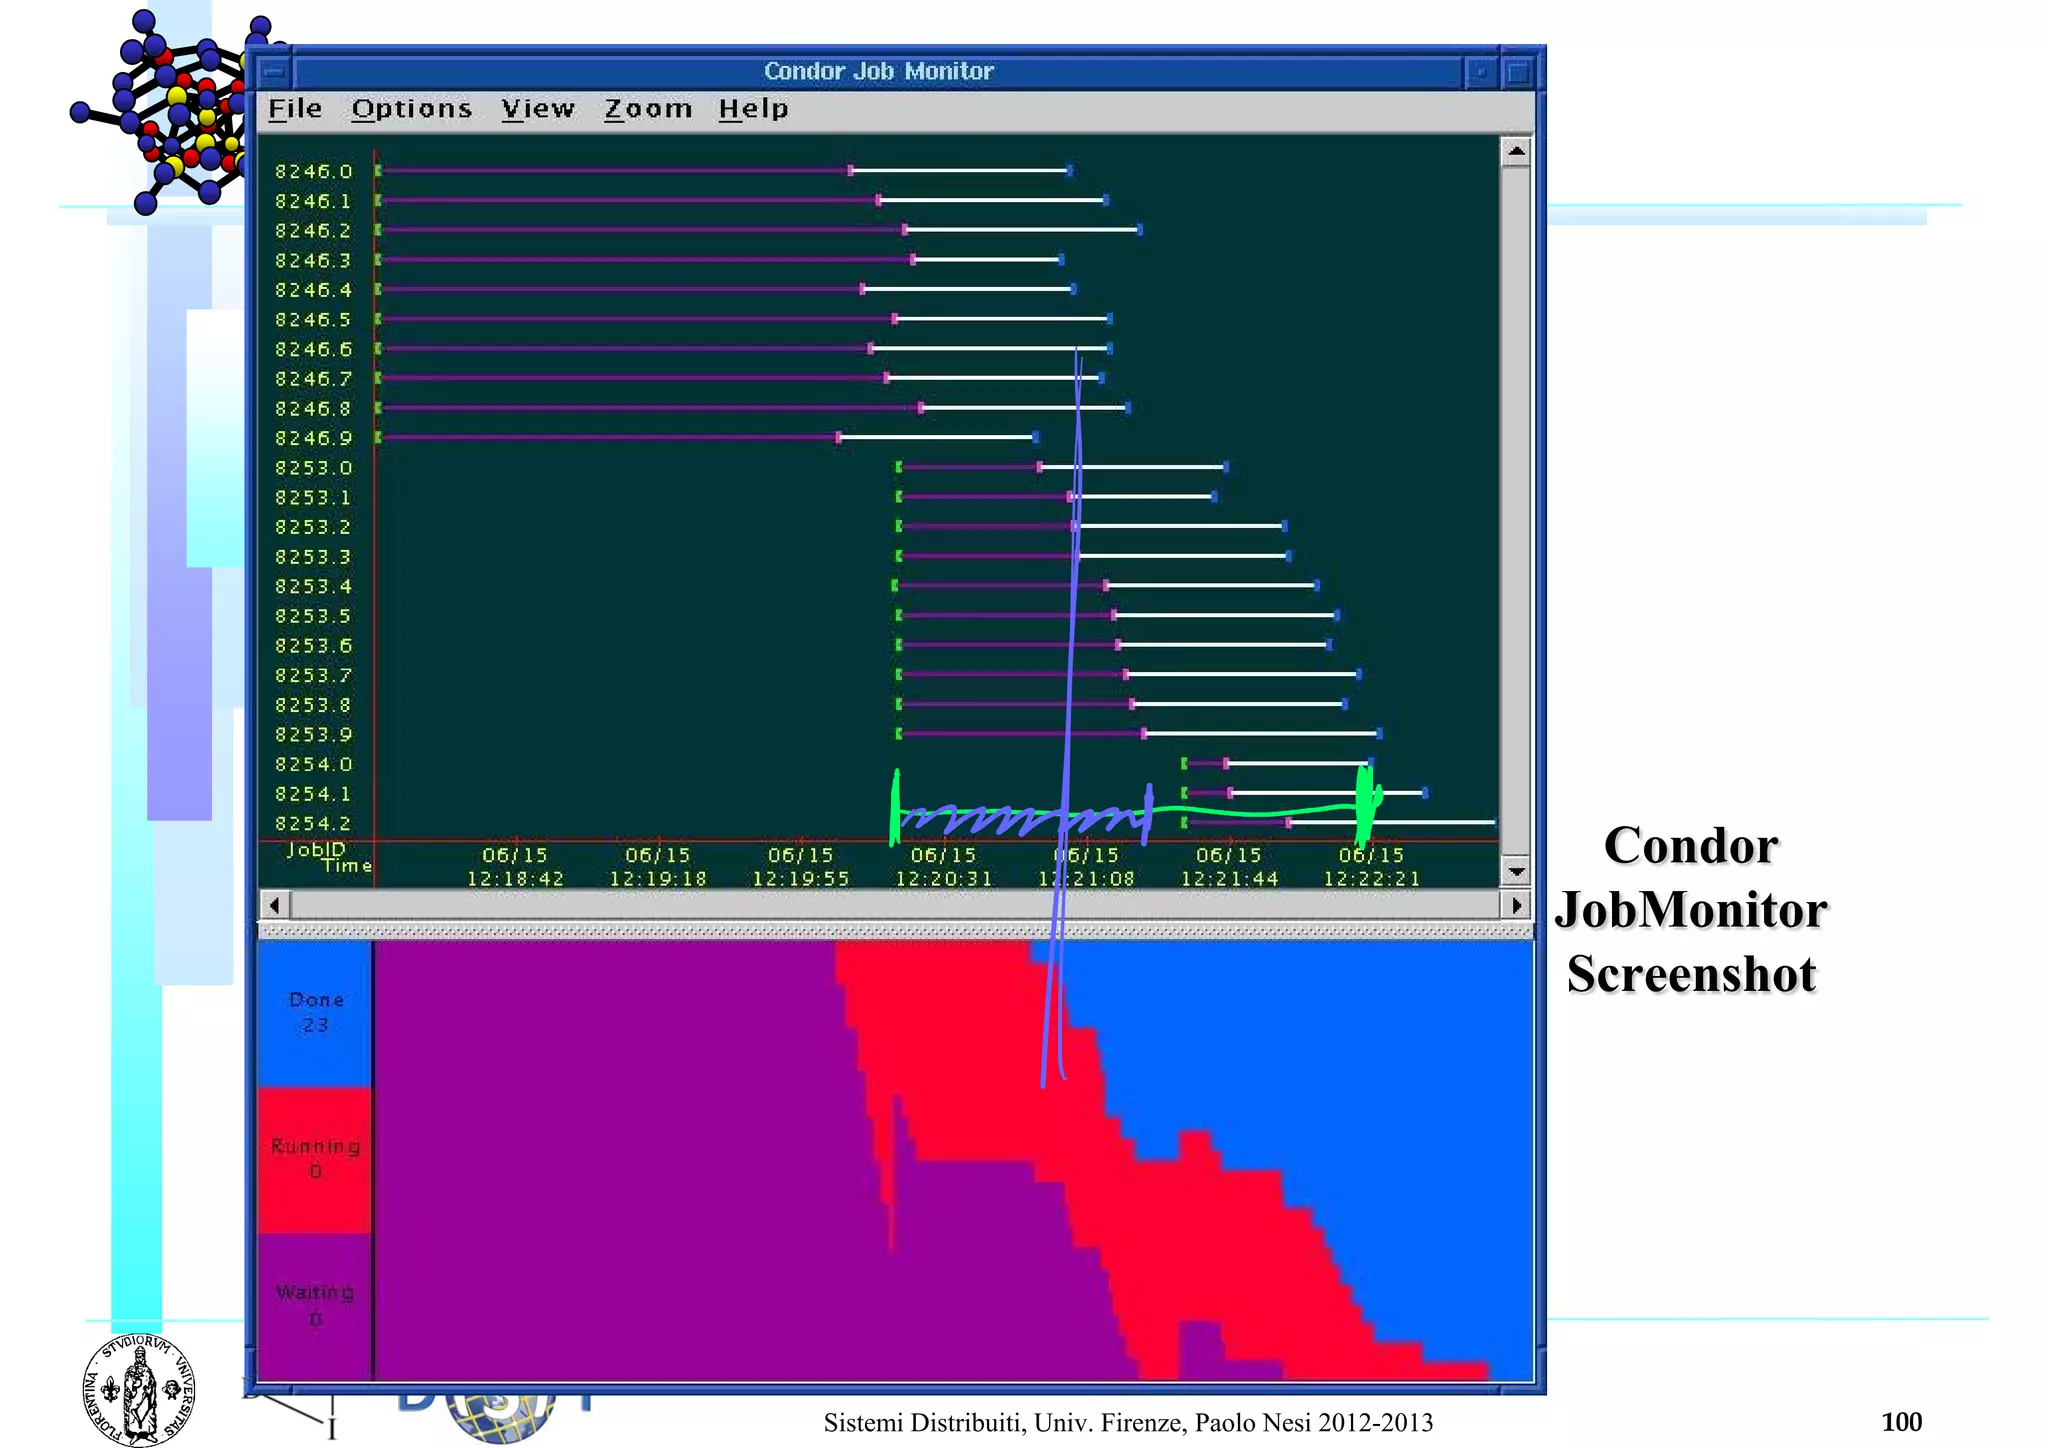Select job 8246.0 in the job list
2048x1448 pixels.
pos(313,171)
